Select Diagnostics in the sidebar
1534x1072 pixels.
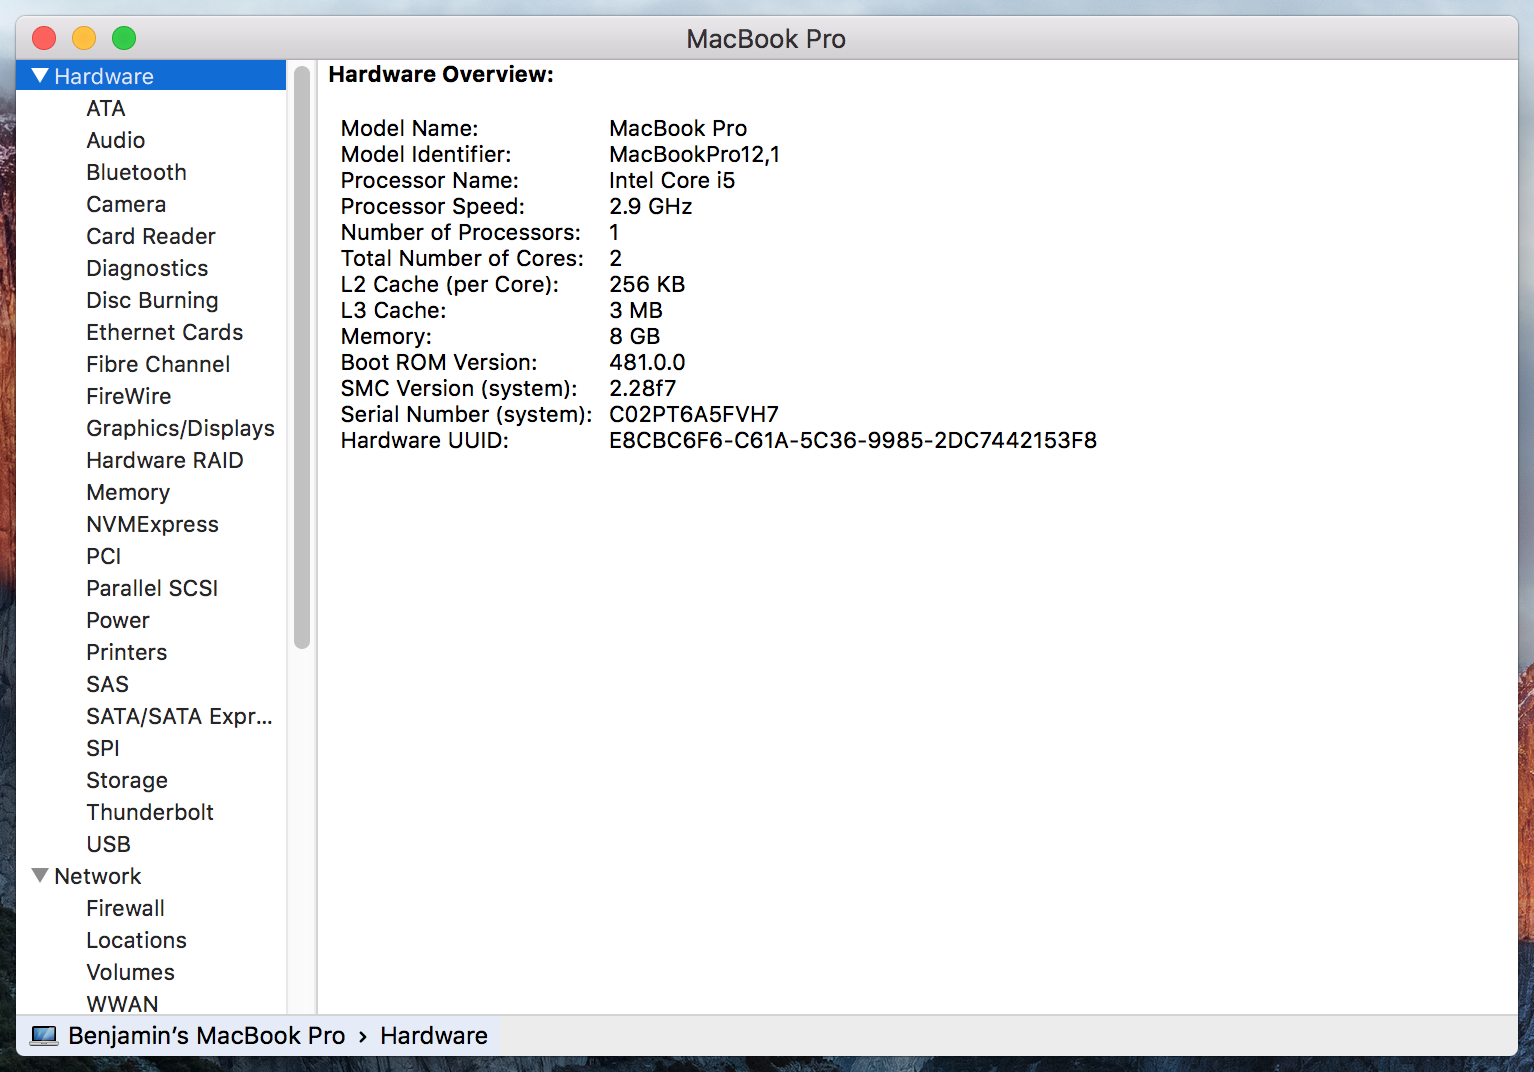147,268
